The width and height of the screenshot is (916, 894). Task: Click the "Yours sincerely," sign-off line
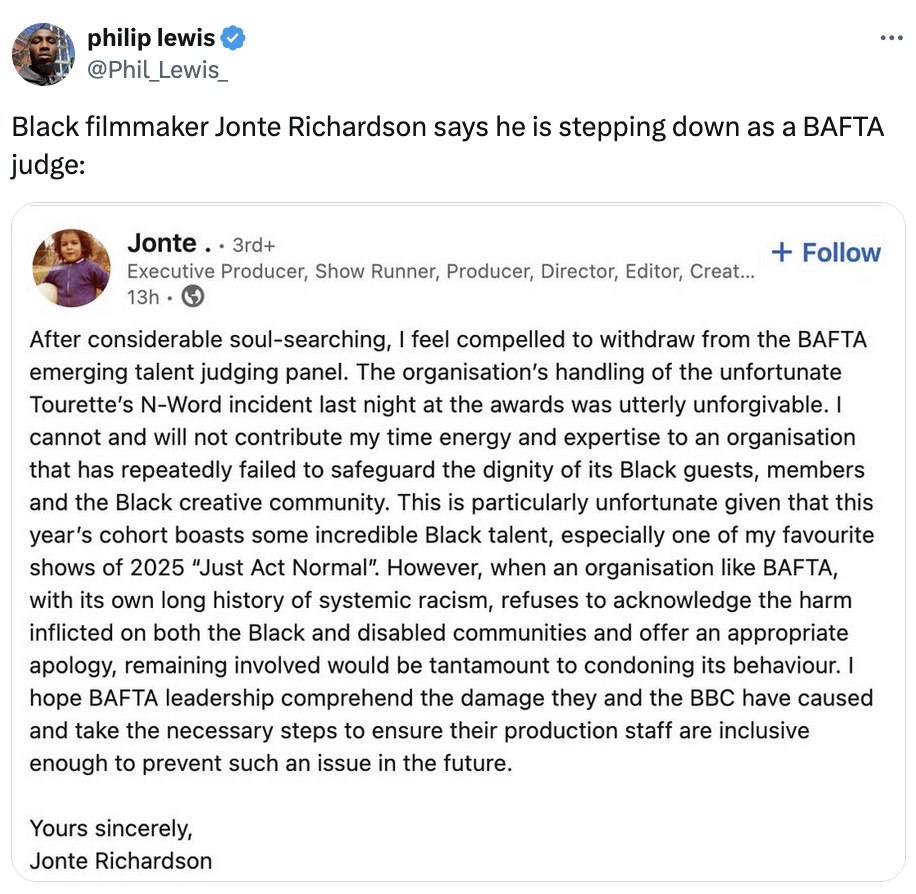(x=111, y=828)
